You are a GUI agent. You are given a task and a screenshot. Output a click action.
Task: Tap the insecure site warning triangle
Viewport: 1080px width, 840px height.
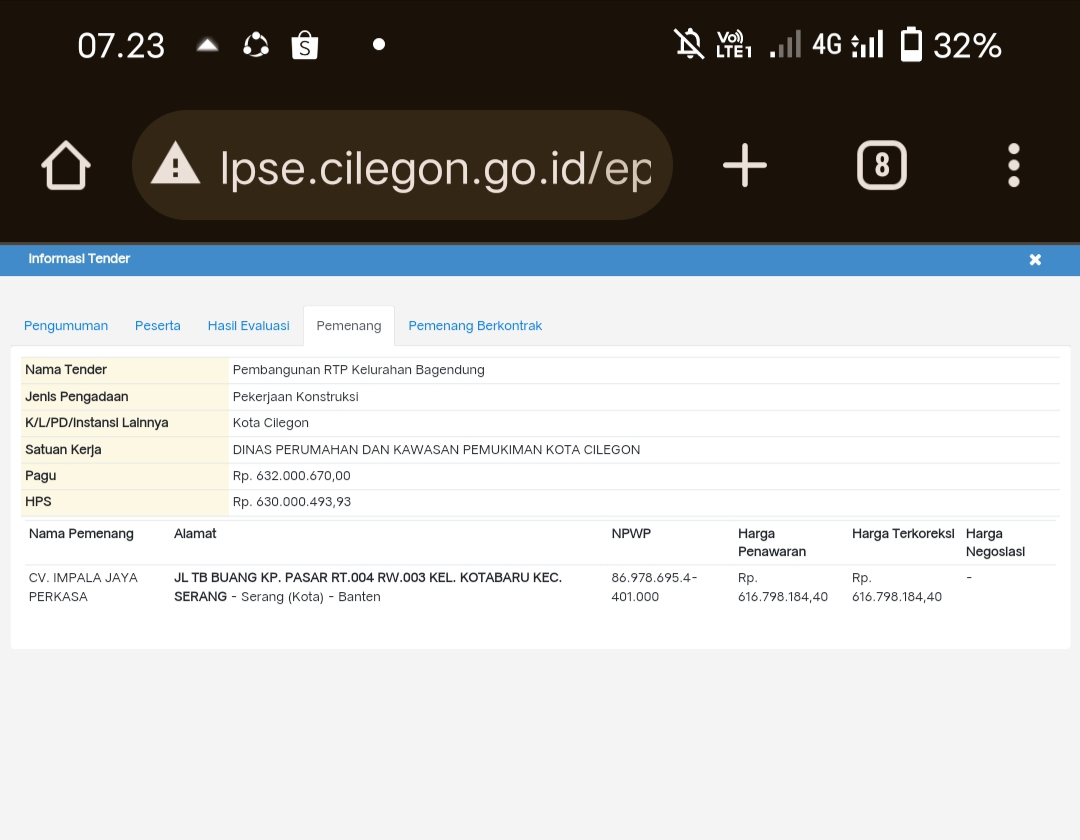tap(176, 164)
